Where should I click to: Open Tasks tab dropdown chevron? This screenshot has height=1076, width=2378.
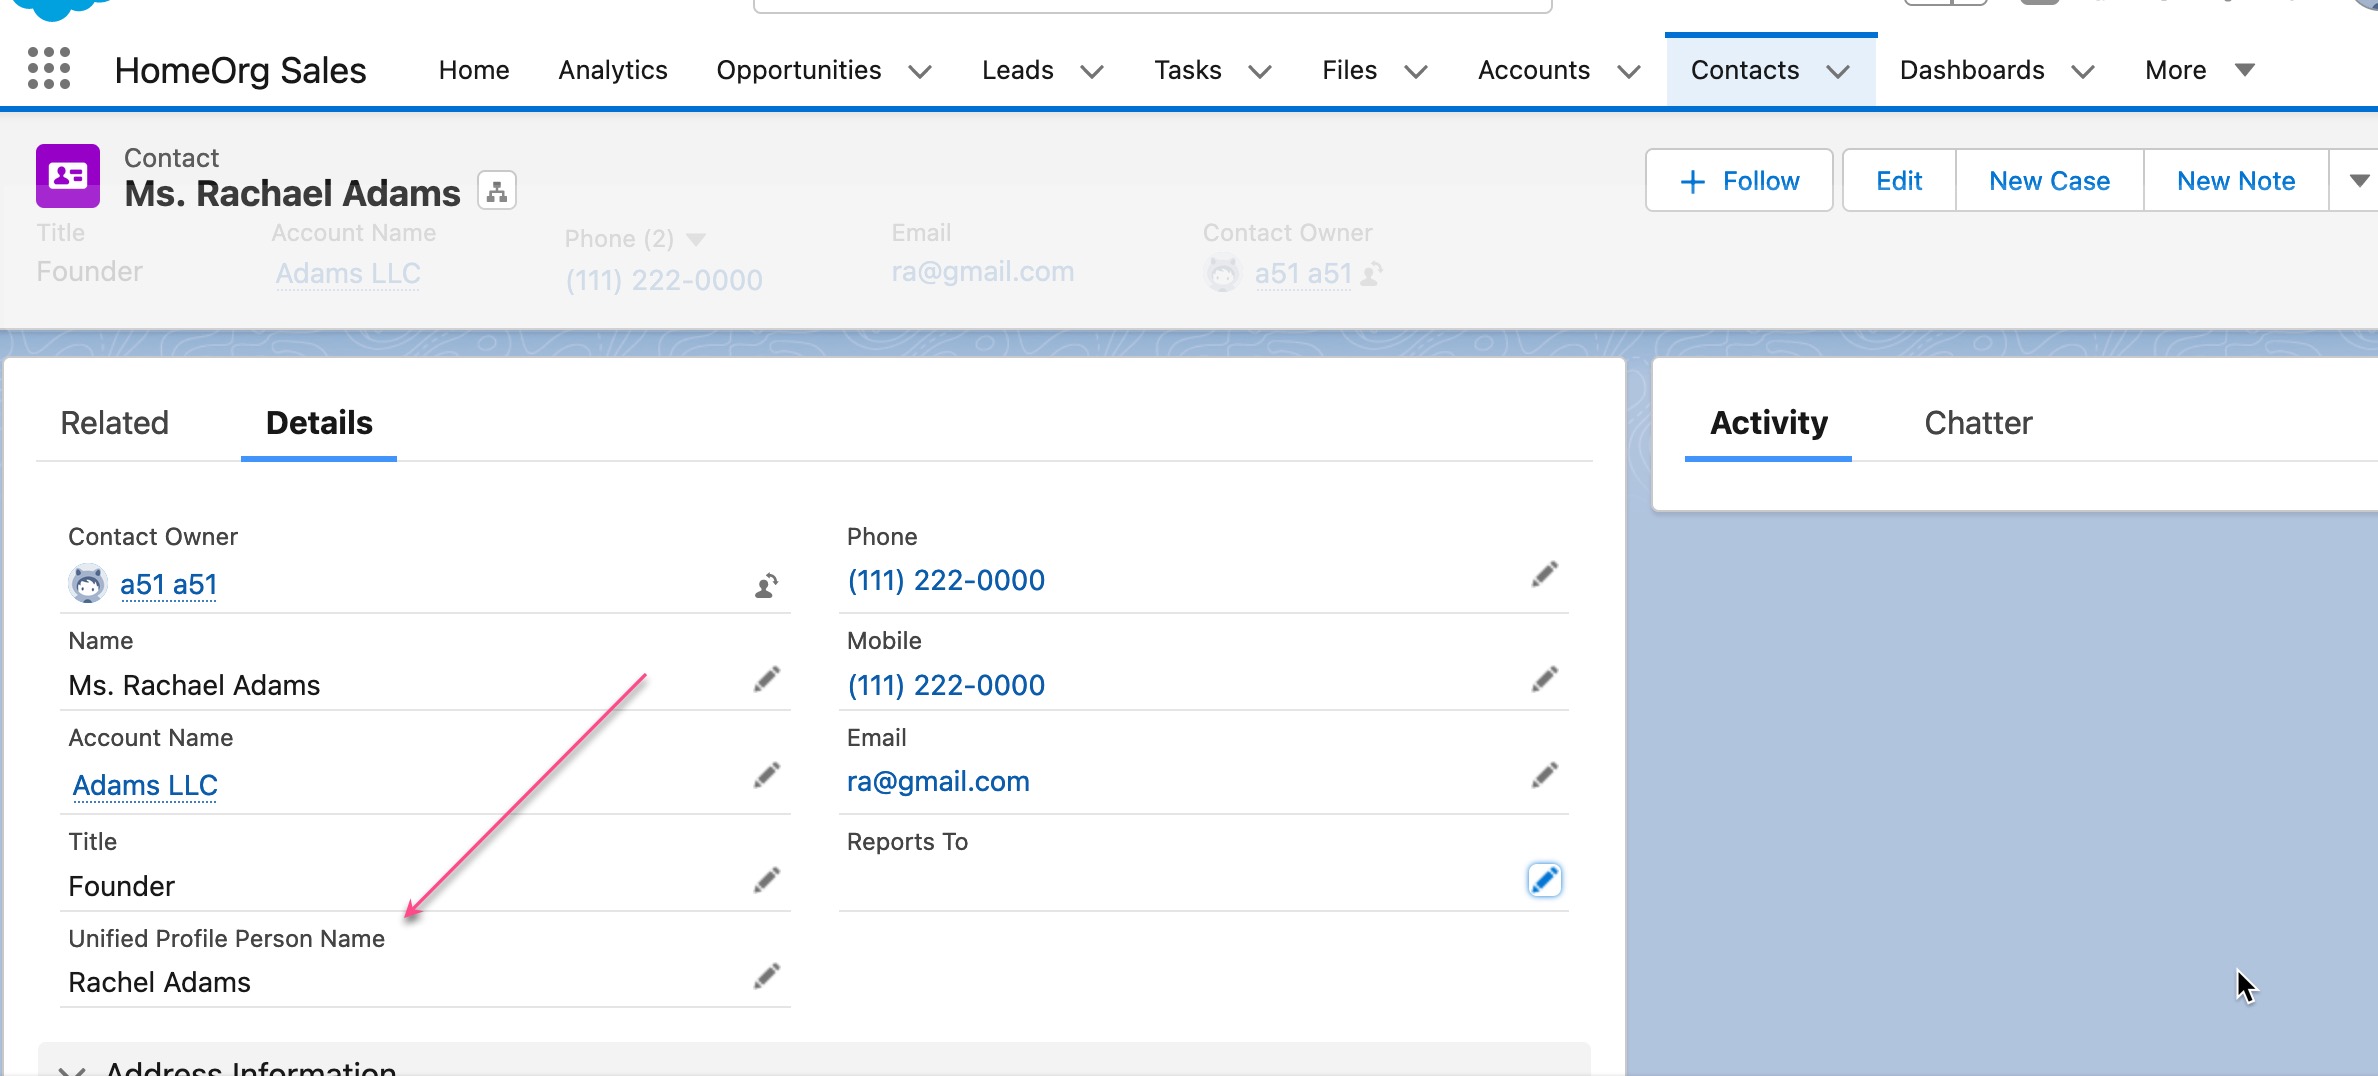pyautogui.click(x=1260, y=71)
